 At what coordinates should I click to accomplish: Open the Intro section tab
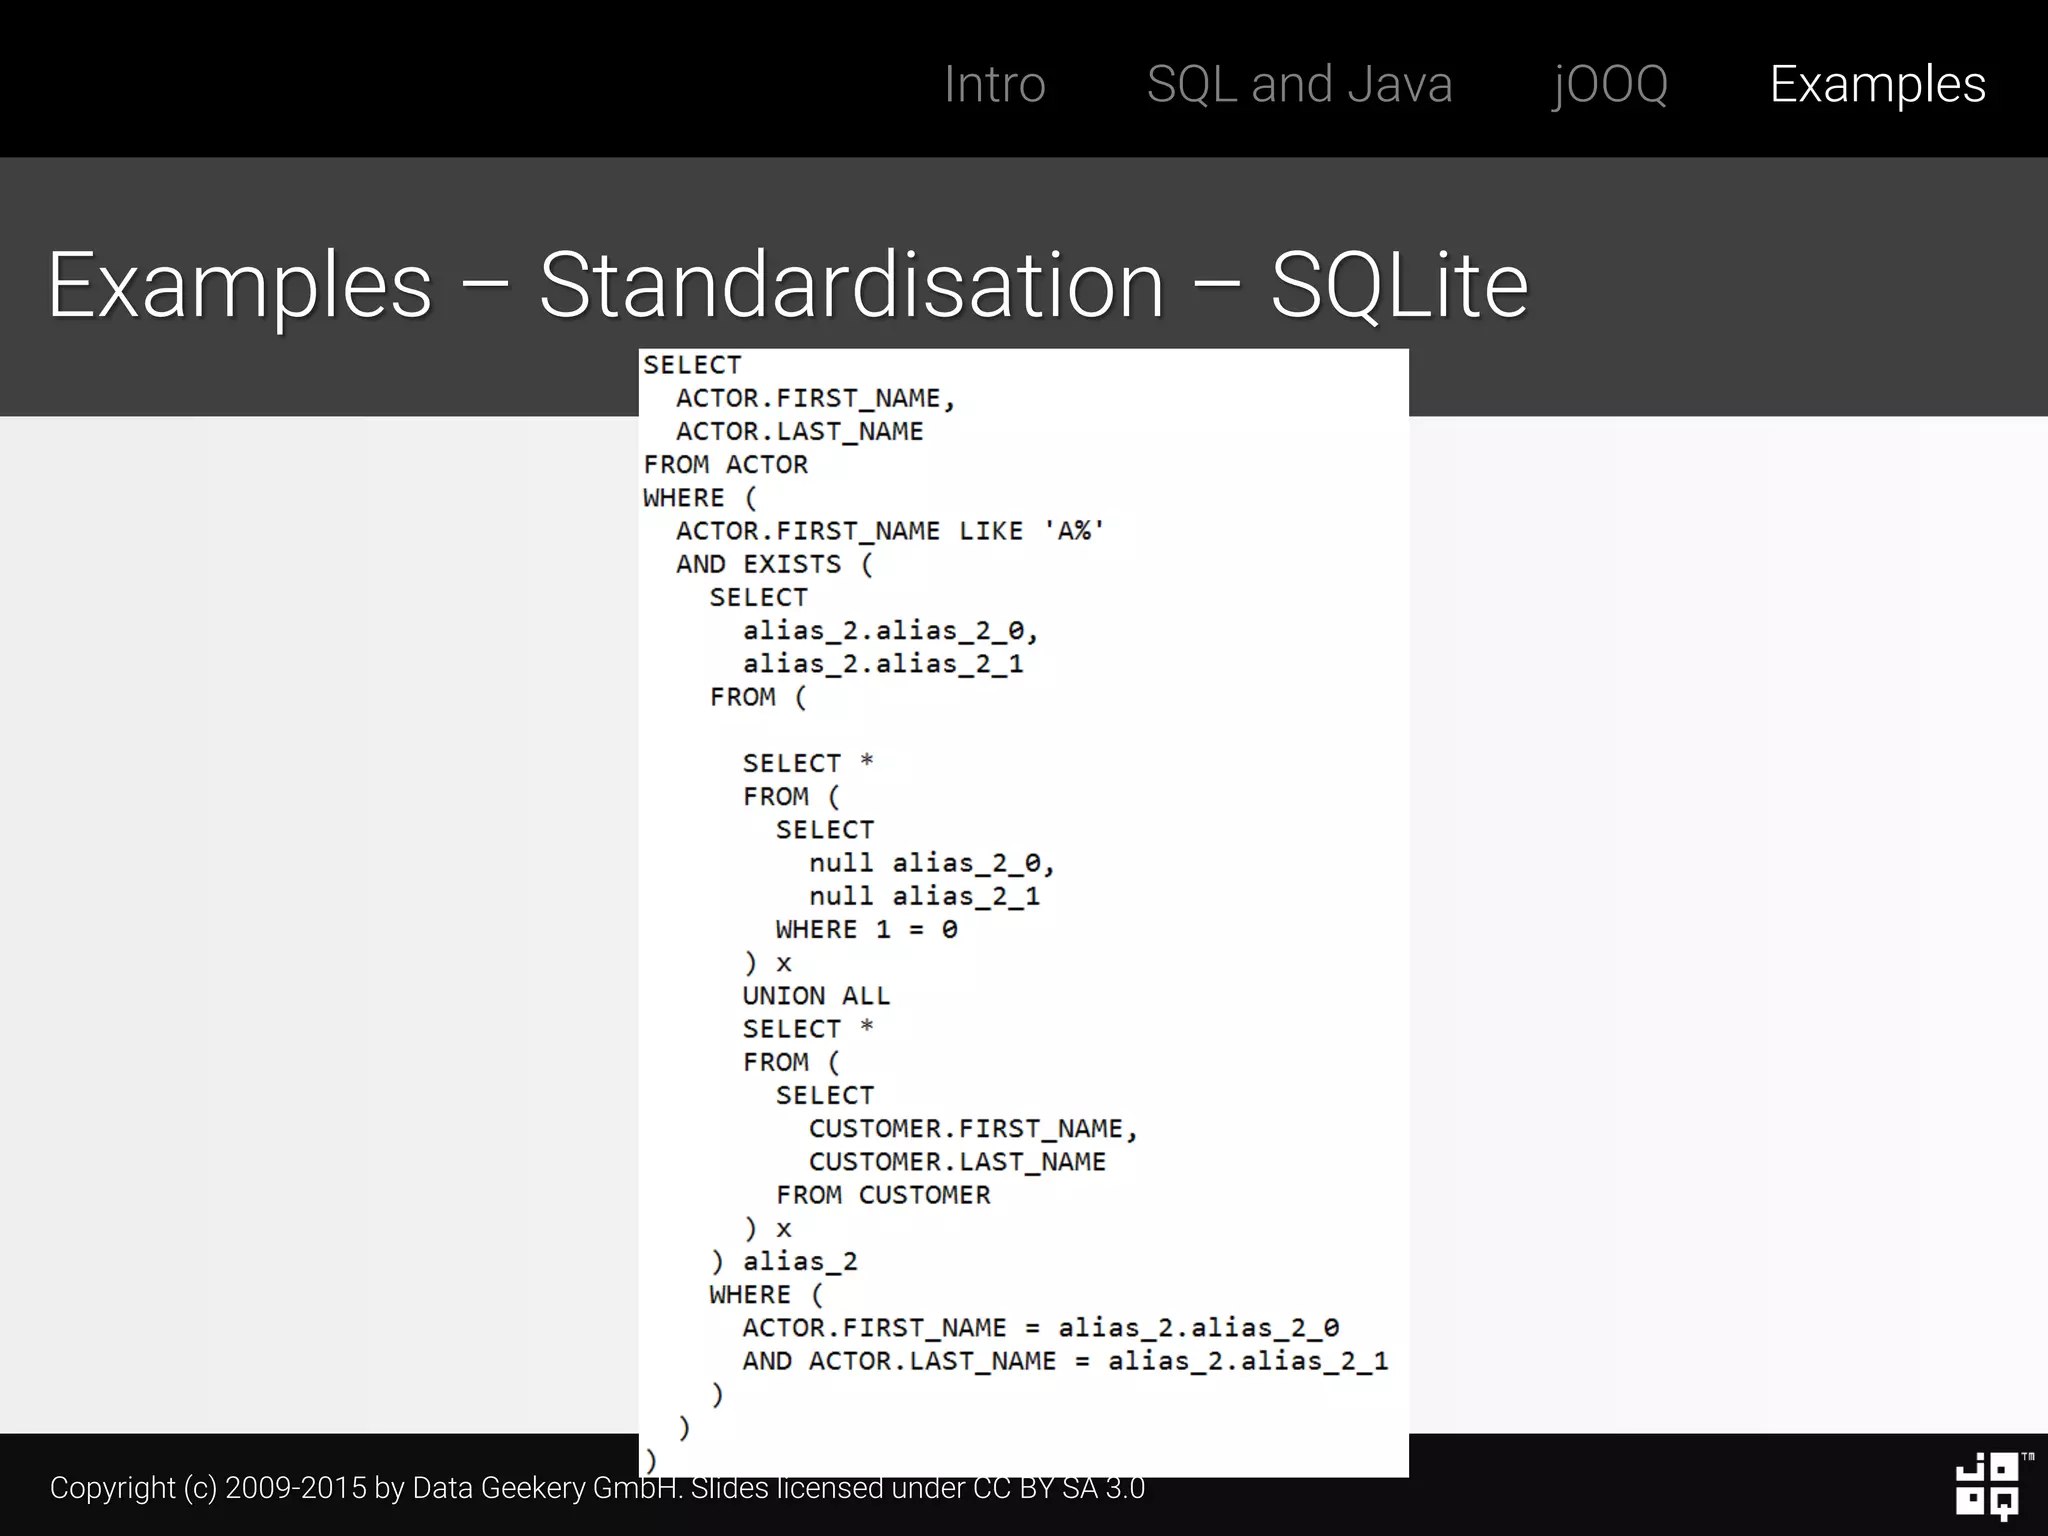point(994,84)
